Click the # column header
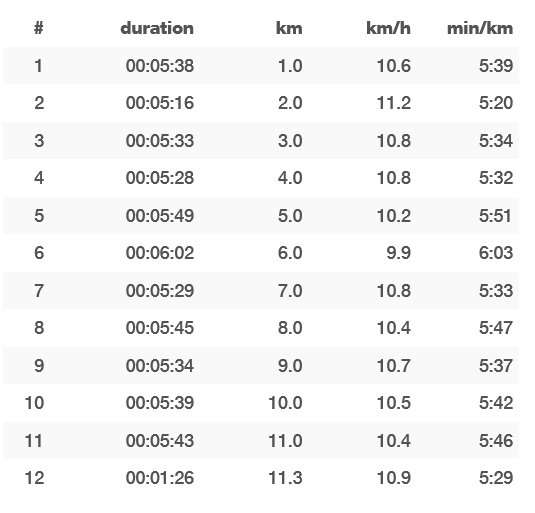Image resolution: width=535 pixels, height=513 pixels. (39, 28)
